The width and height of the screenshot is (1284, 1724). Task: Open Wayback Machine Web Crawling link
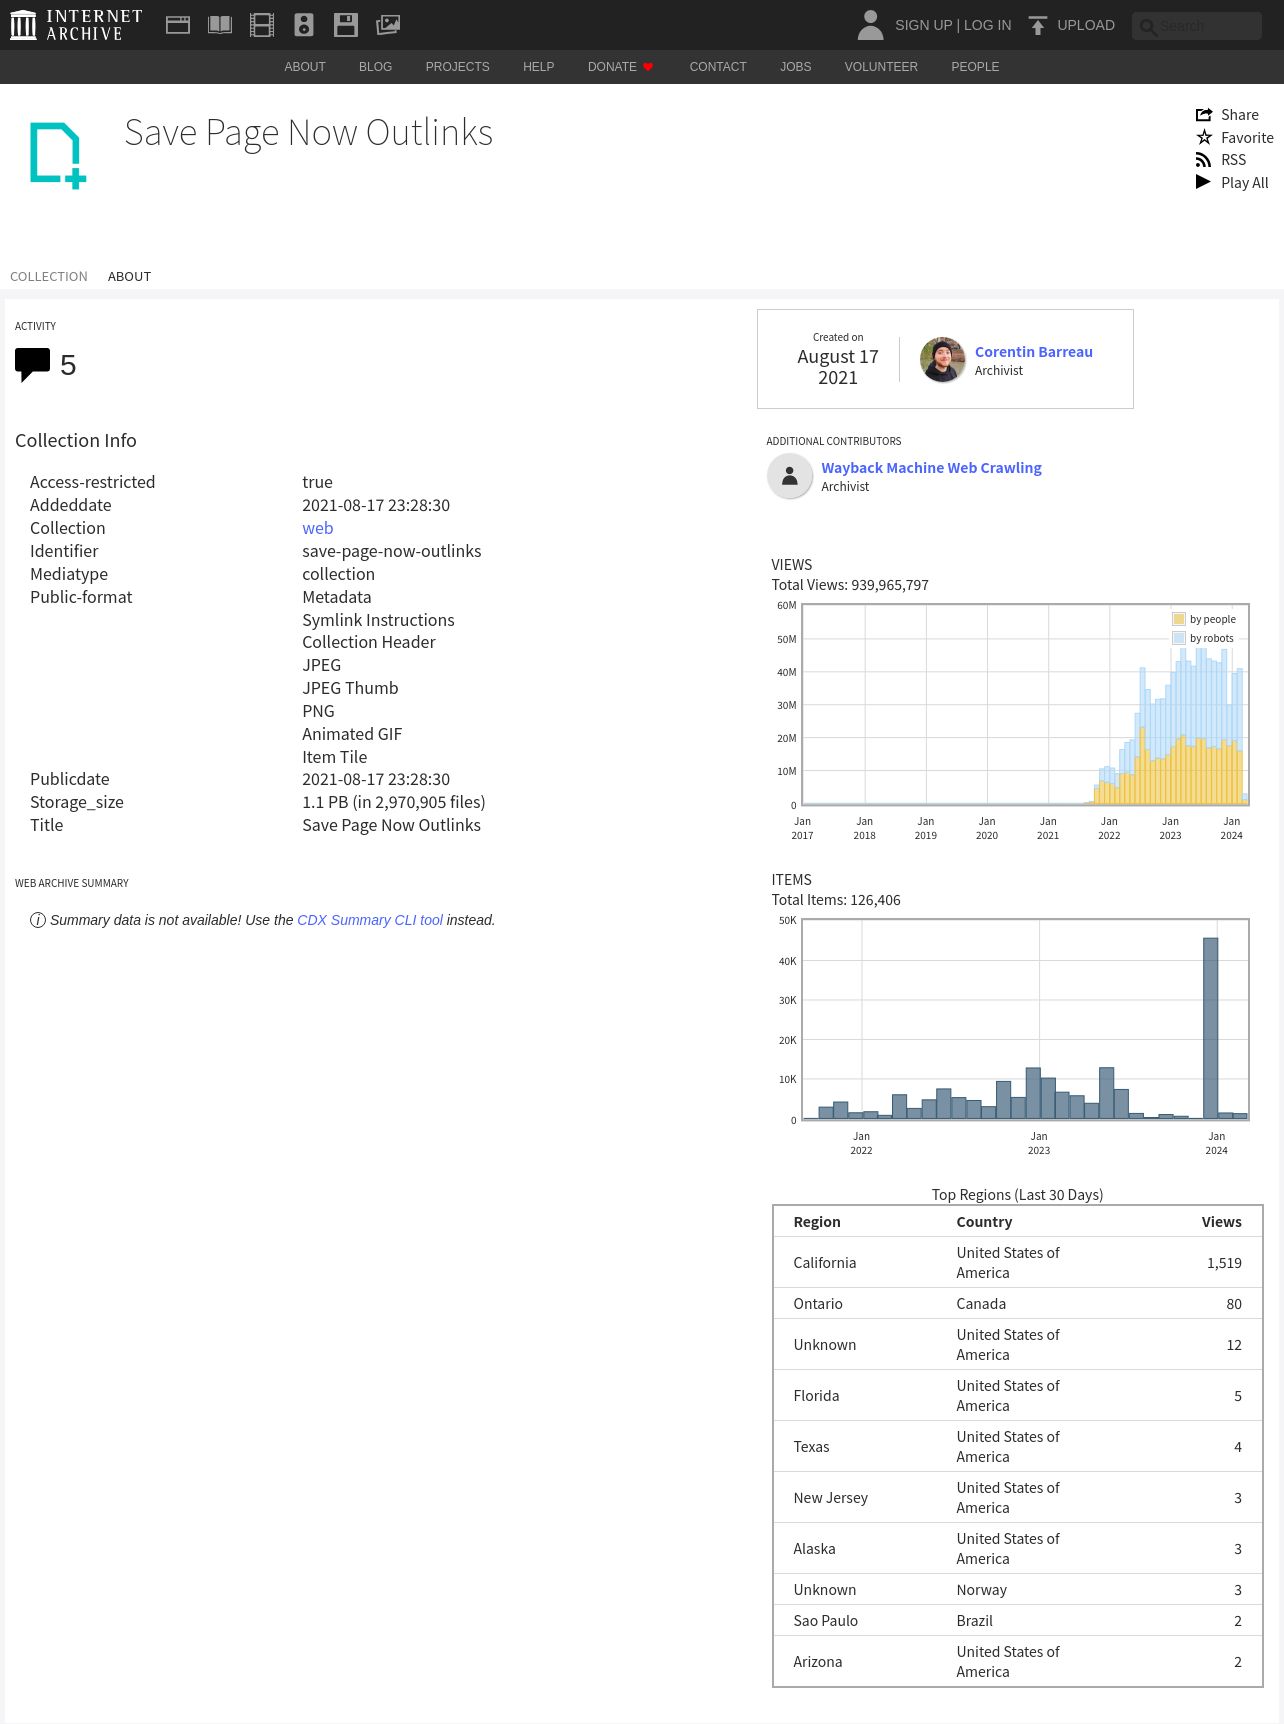(931, 468)
